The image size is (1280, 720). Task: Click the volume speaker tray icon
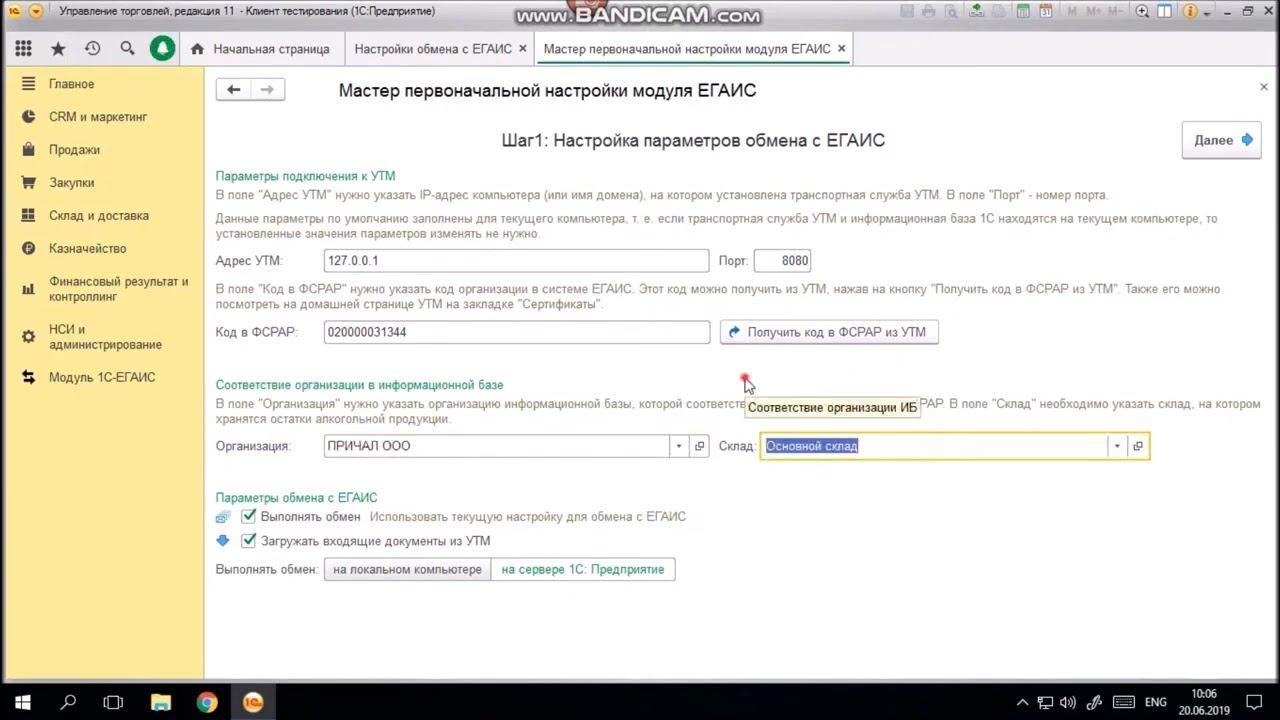click(1068, 702)
